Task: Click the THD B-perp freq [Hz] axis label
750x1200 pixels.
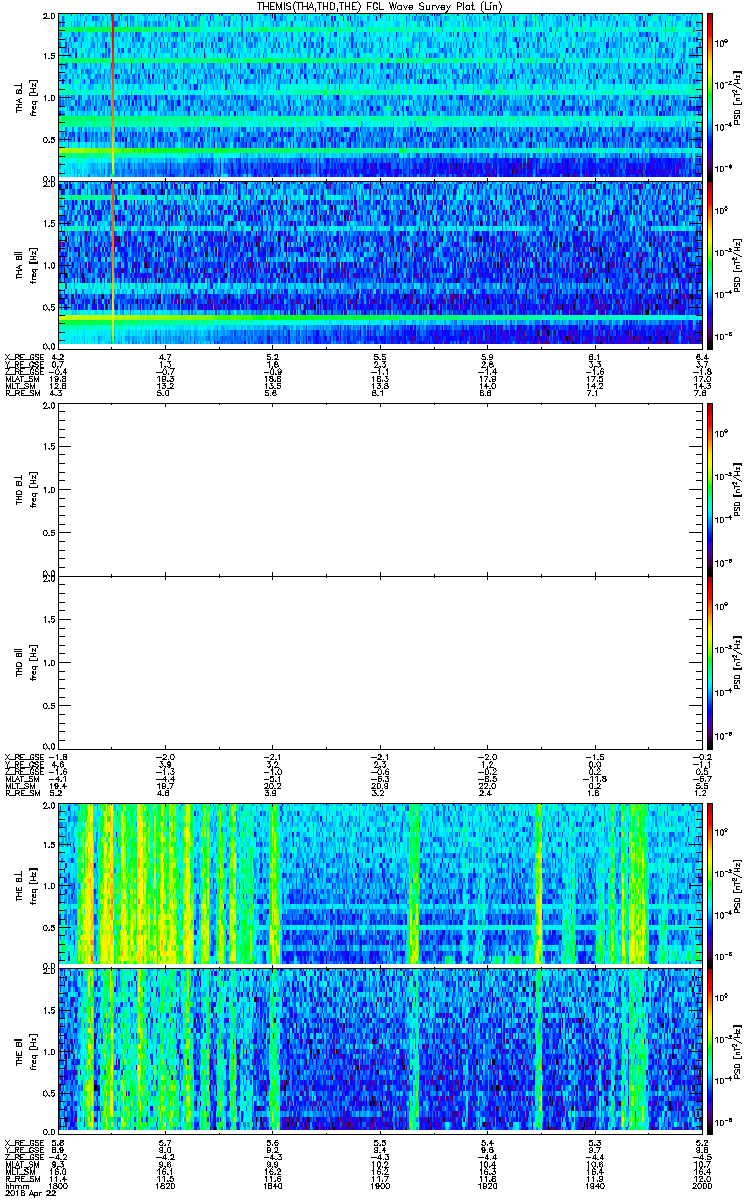Action: (x=26, y=489)
